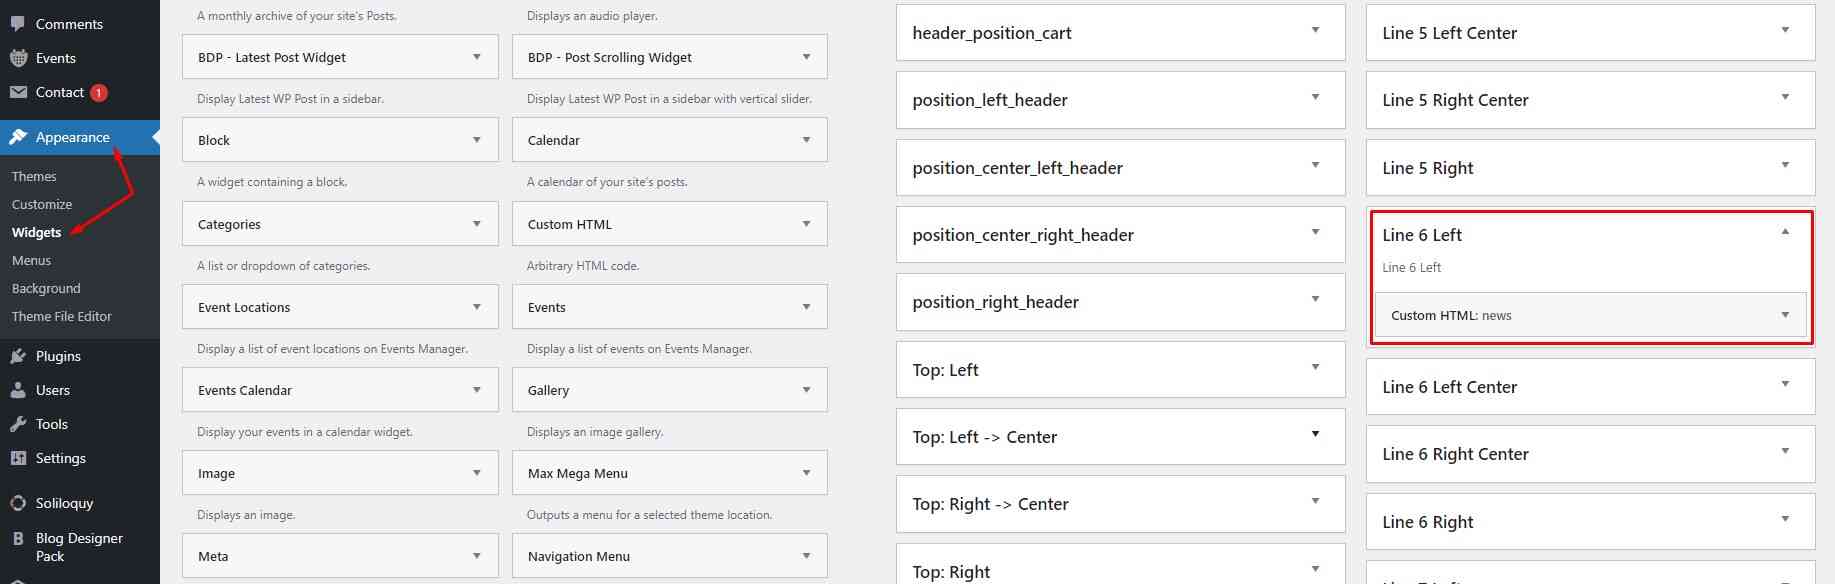Collapse the Line 6 Left widget area
Screen dimensions: 1835x584
coord(1785,232)
